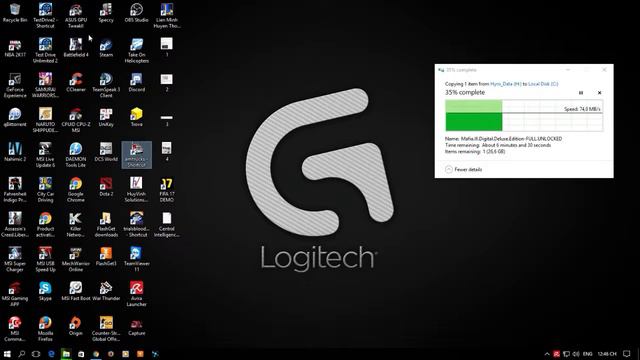Open CPUID CPU-Z MSI shortcut
Screen dimensions: 640x360
76,120
